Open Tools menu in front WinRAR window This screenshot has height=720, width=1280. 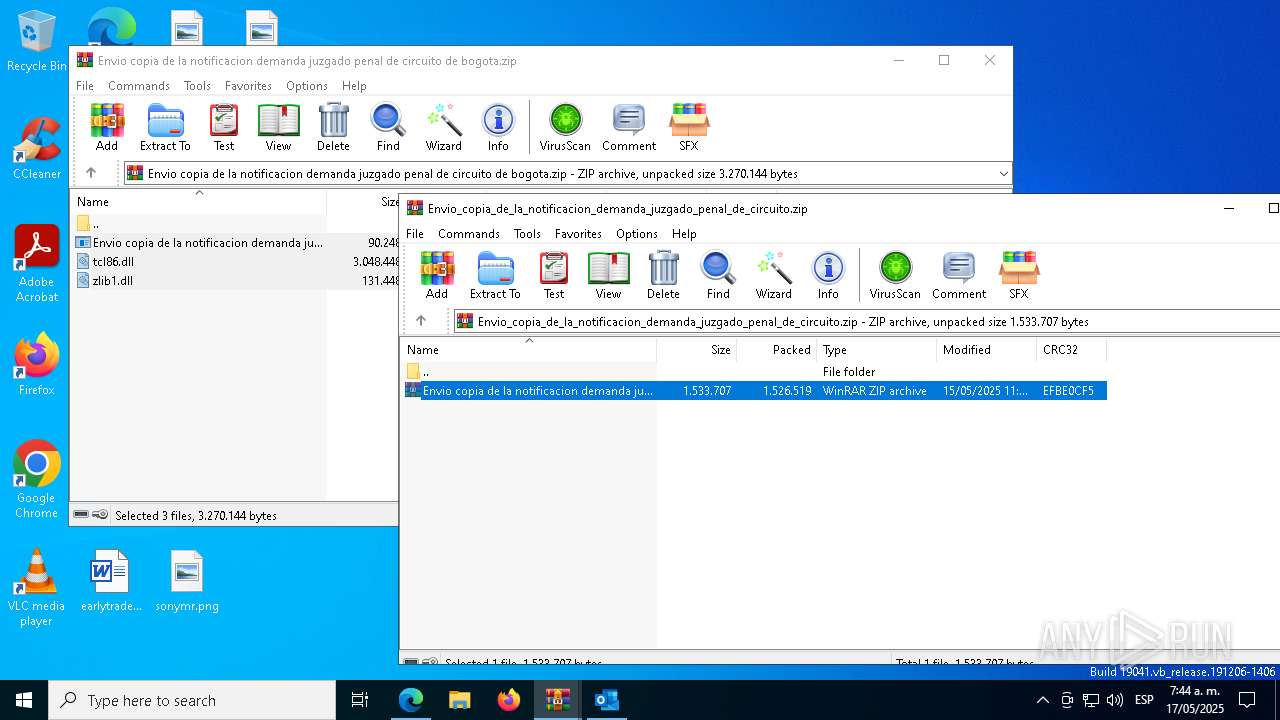[x=527, y=234]
